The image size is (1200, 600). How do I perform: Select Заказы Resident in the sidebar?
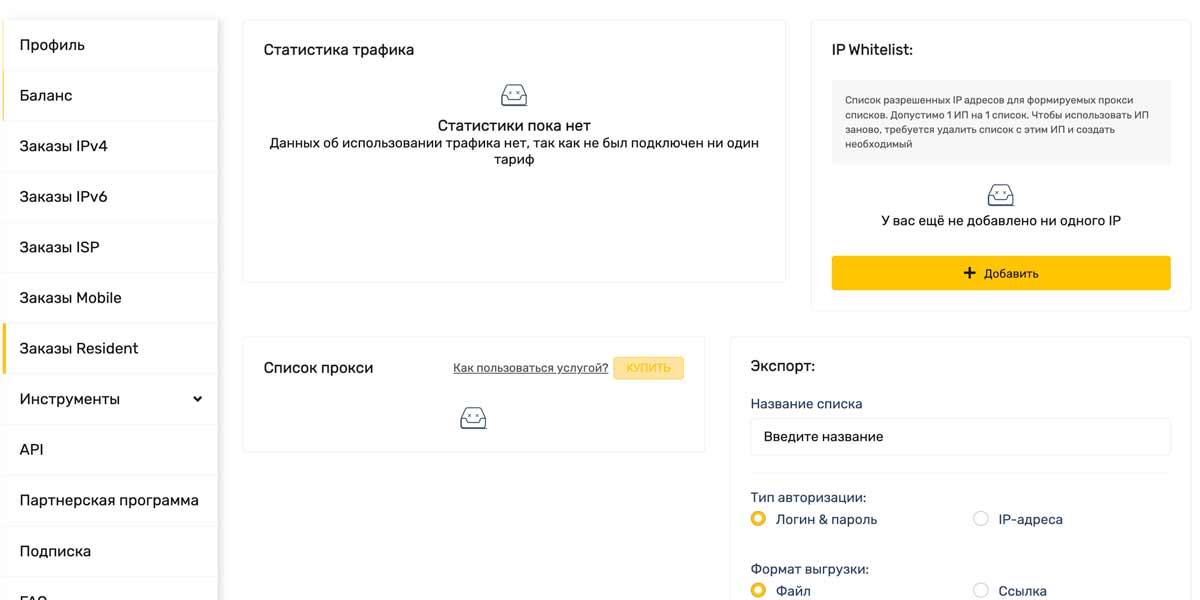click(79, 348)
